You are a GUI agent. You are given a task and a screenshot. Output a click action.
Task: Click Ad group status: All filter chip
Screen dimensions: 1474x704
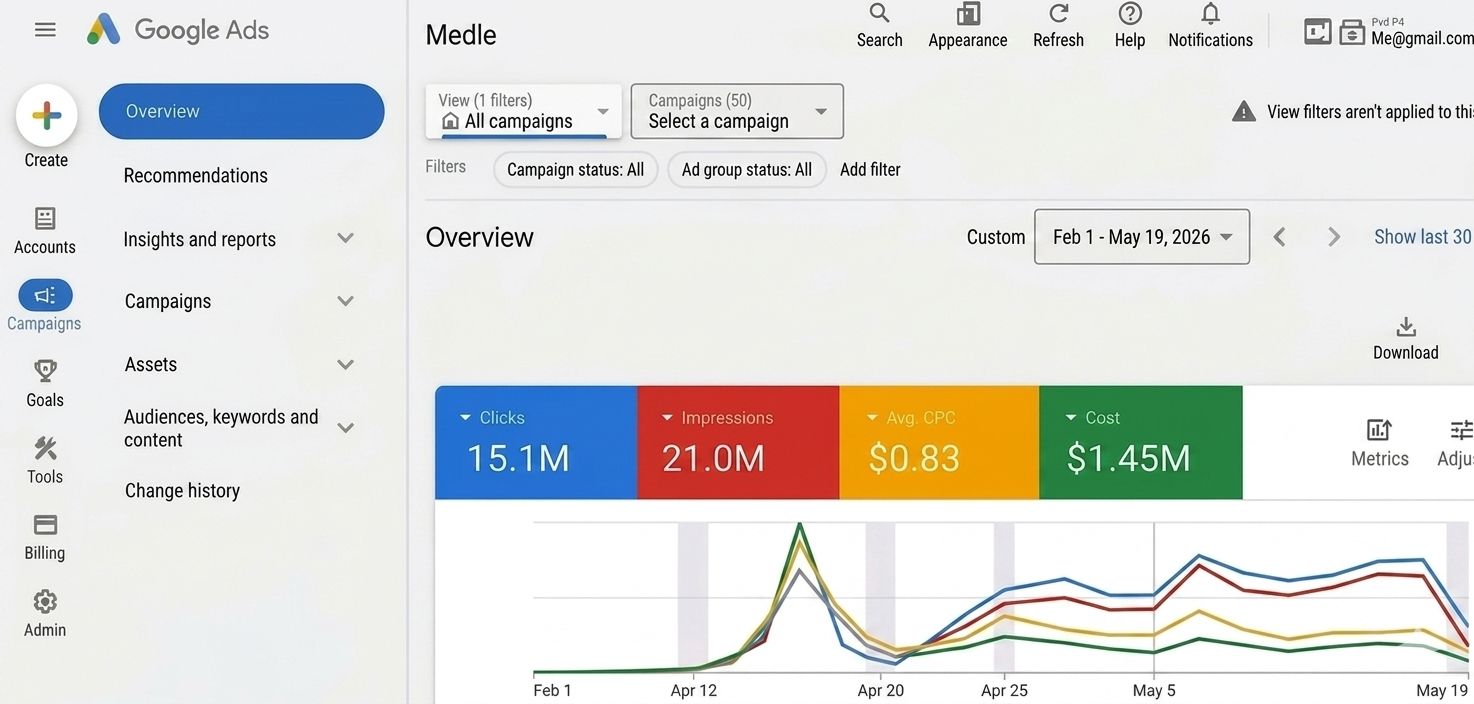(x=747, y=170)
